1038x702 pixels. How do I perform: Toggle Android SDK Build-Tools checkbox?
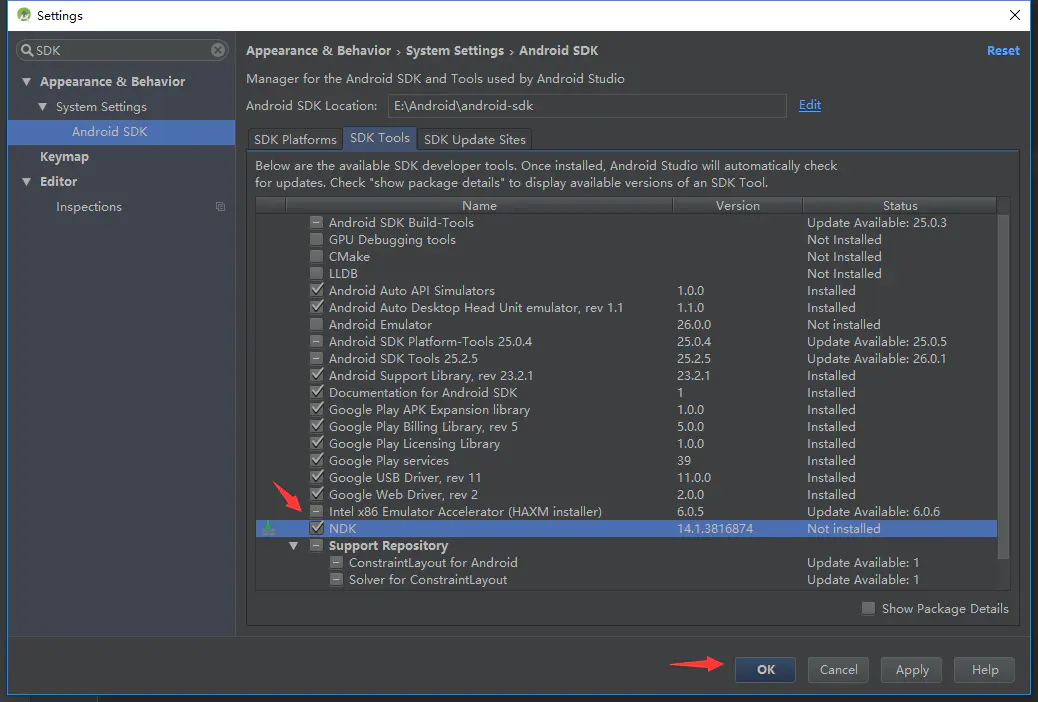[316, 223]
